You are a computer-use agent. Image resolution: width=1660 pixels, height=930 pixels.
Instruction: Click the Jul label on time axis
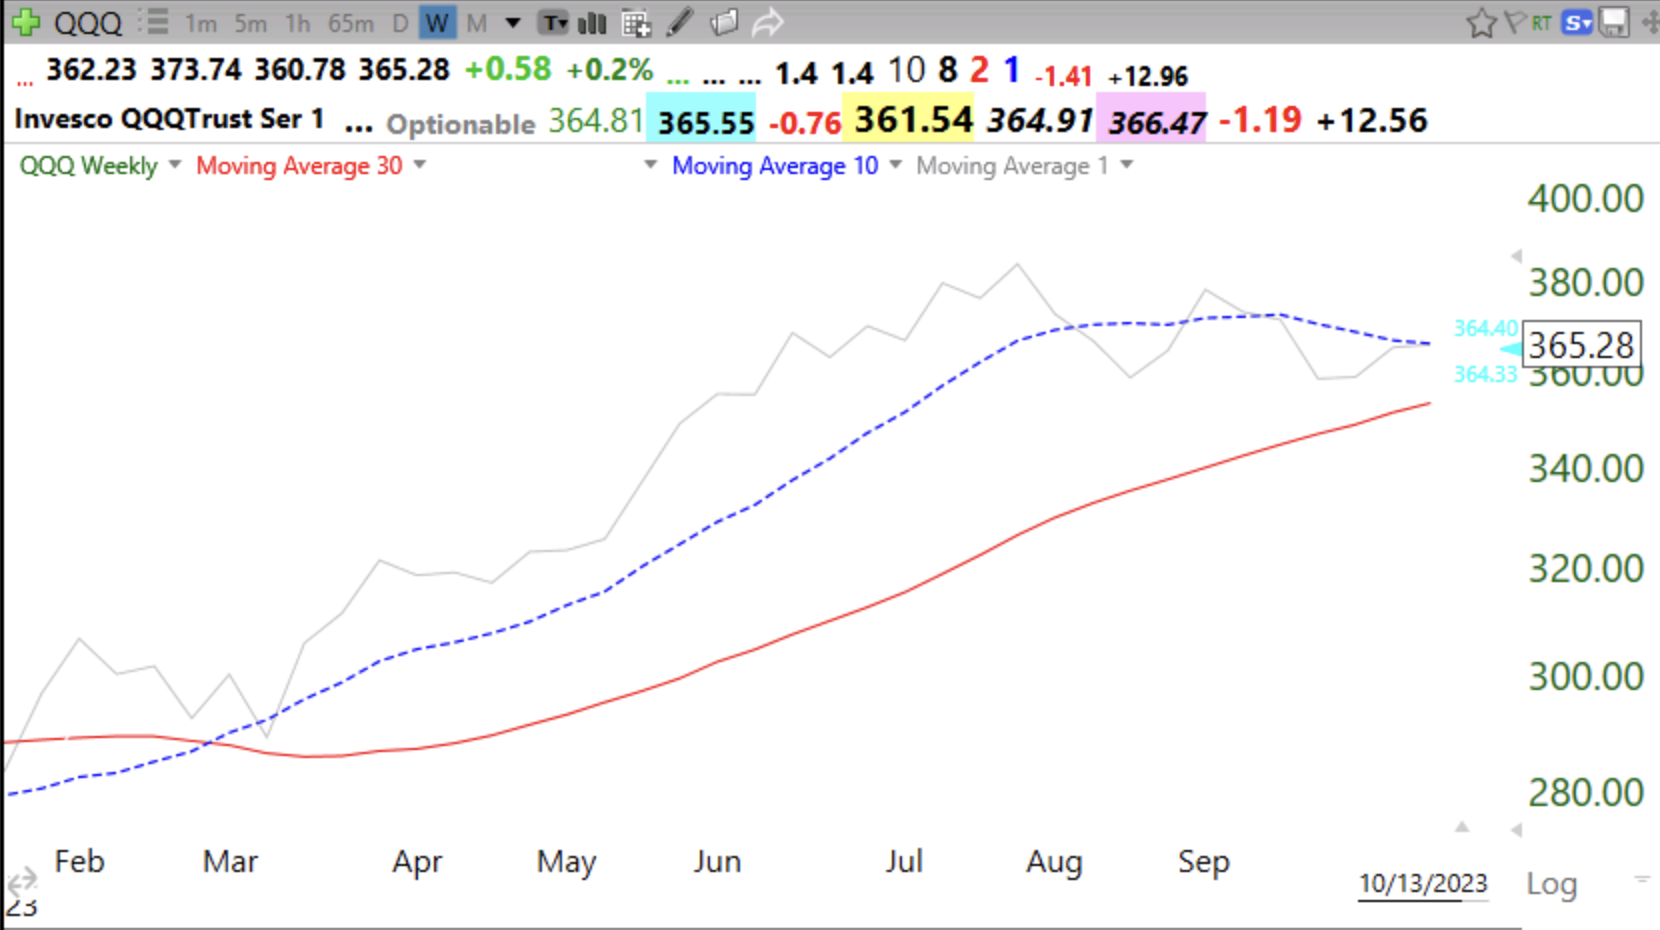903,861
